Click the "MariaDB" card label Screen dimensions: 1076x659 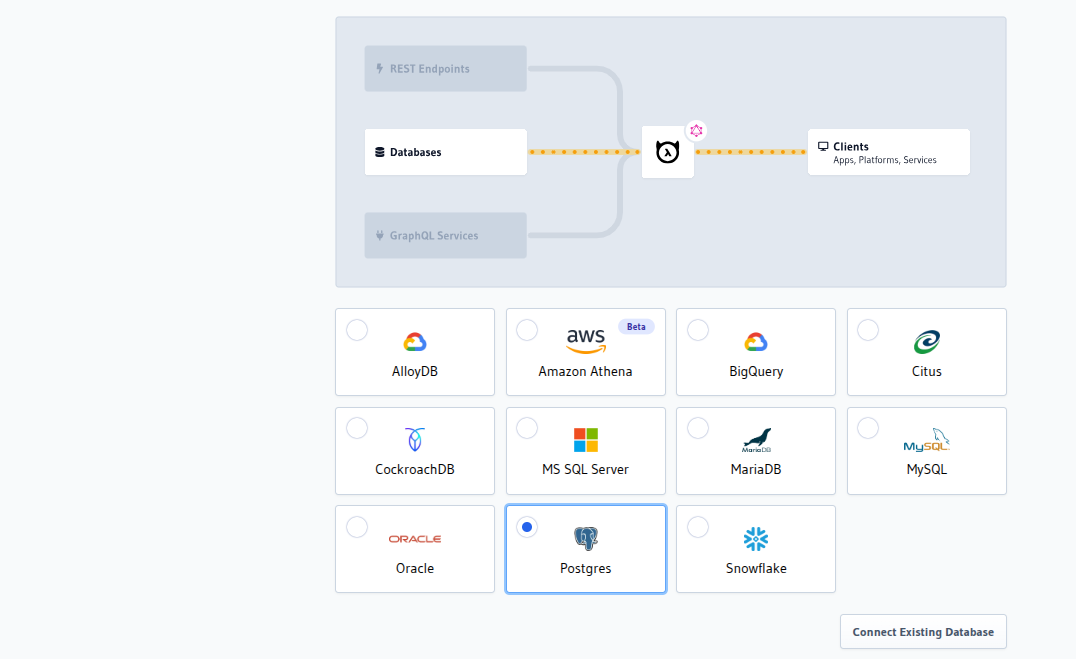(x=756, y=470)
